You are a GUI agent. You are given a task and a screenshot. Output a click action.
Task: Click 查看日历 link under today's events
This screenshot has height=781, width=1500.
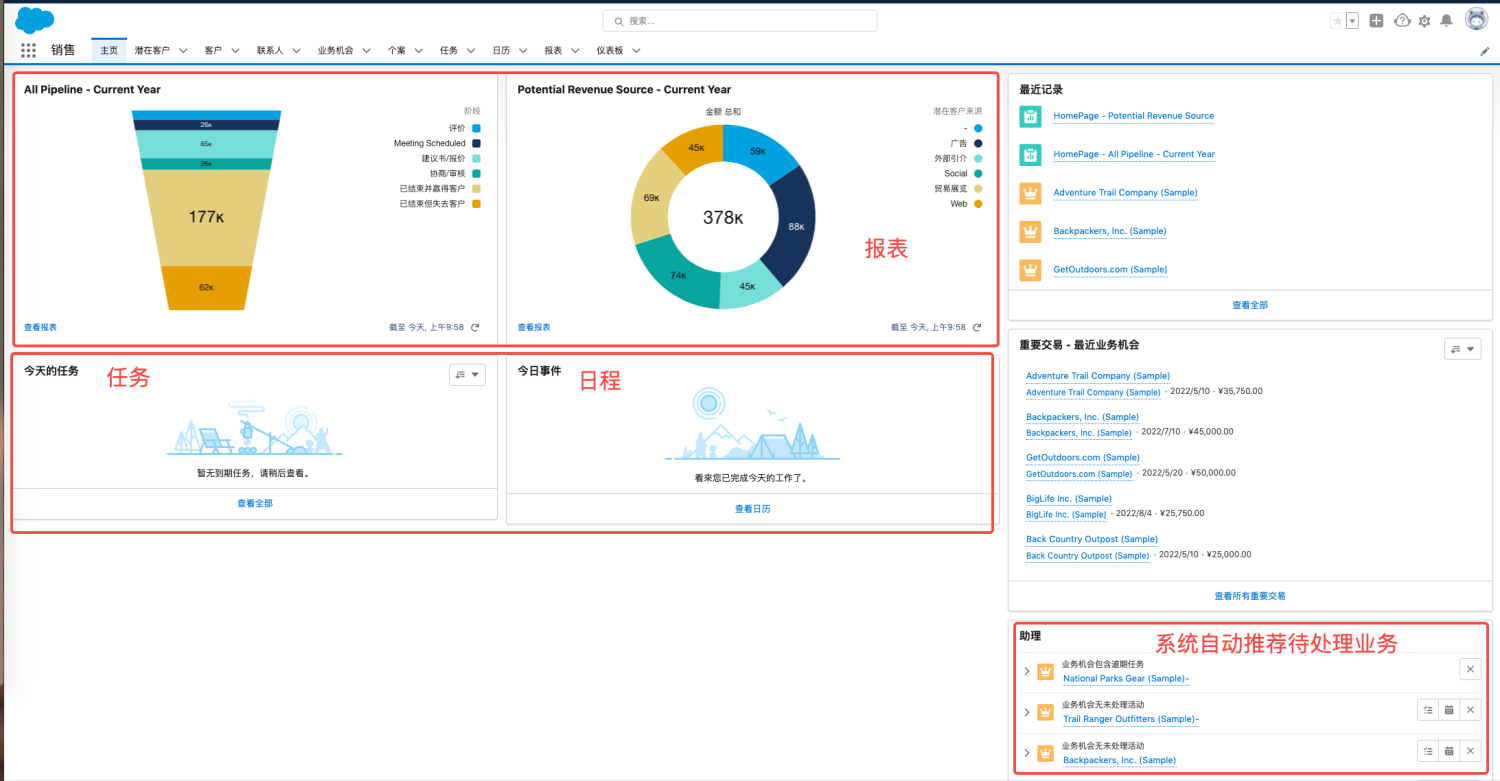click(752, 509)
